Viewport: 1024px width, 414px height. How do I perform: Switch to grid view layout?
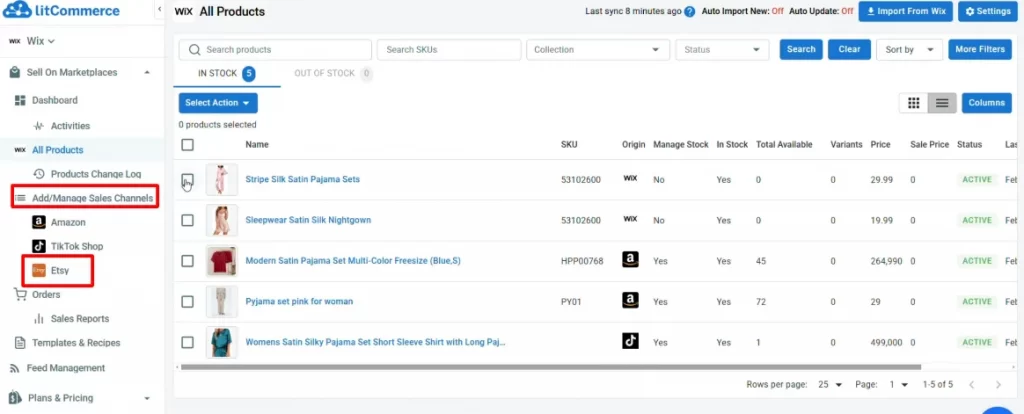tap(914, 103)
